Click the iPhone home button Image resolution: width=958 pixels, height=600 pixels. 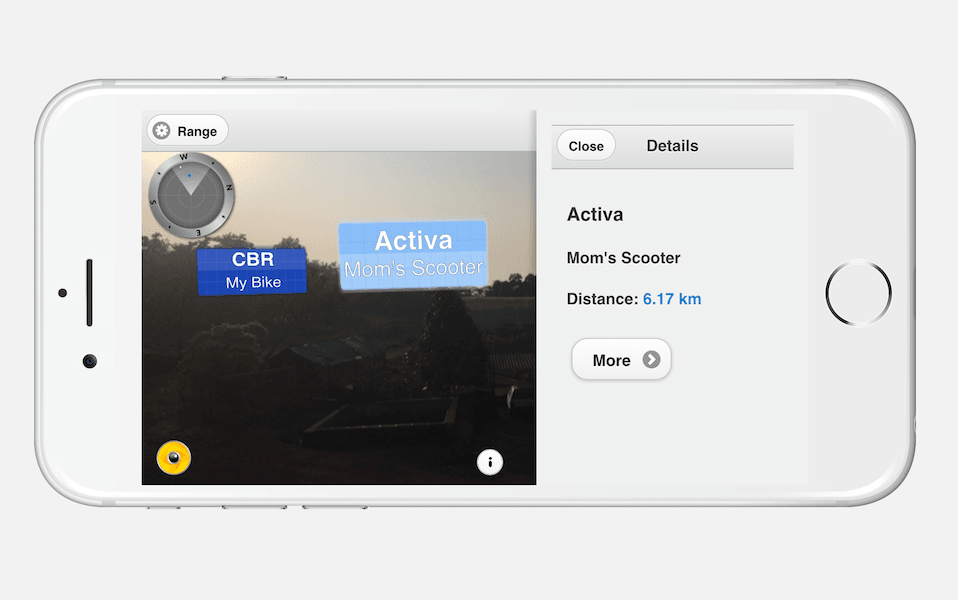(858, 293)
